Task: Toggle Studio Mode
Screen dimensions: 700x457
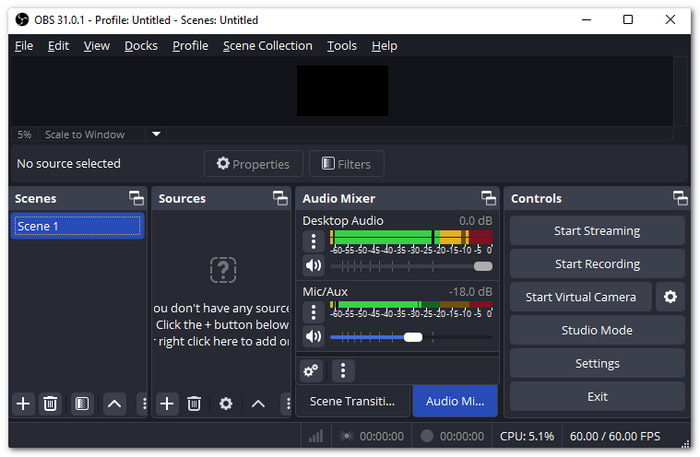Action: (x=597, y=330)
